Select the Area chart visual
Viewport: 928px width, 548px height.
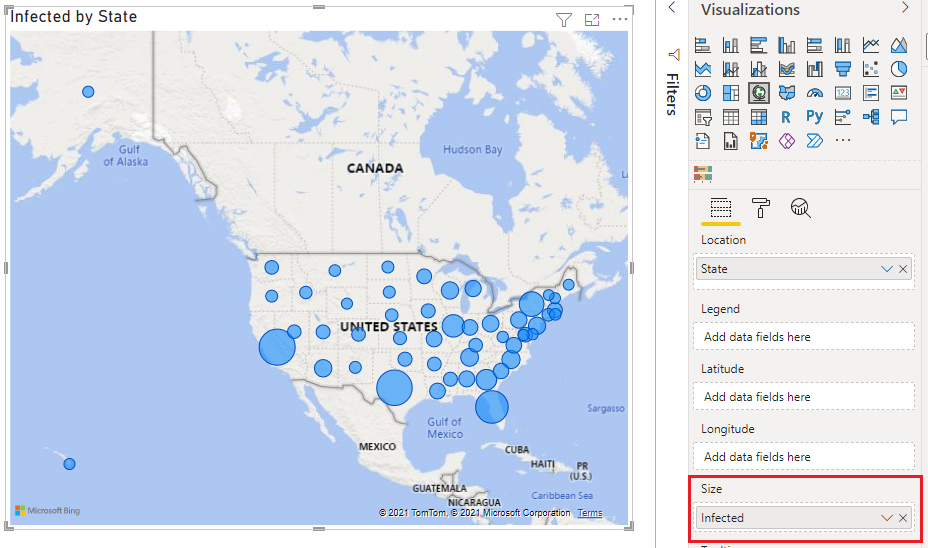(x=898, y=45)
